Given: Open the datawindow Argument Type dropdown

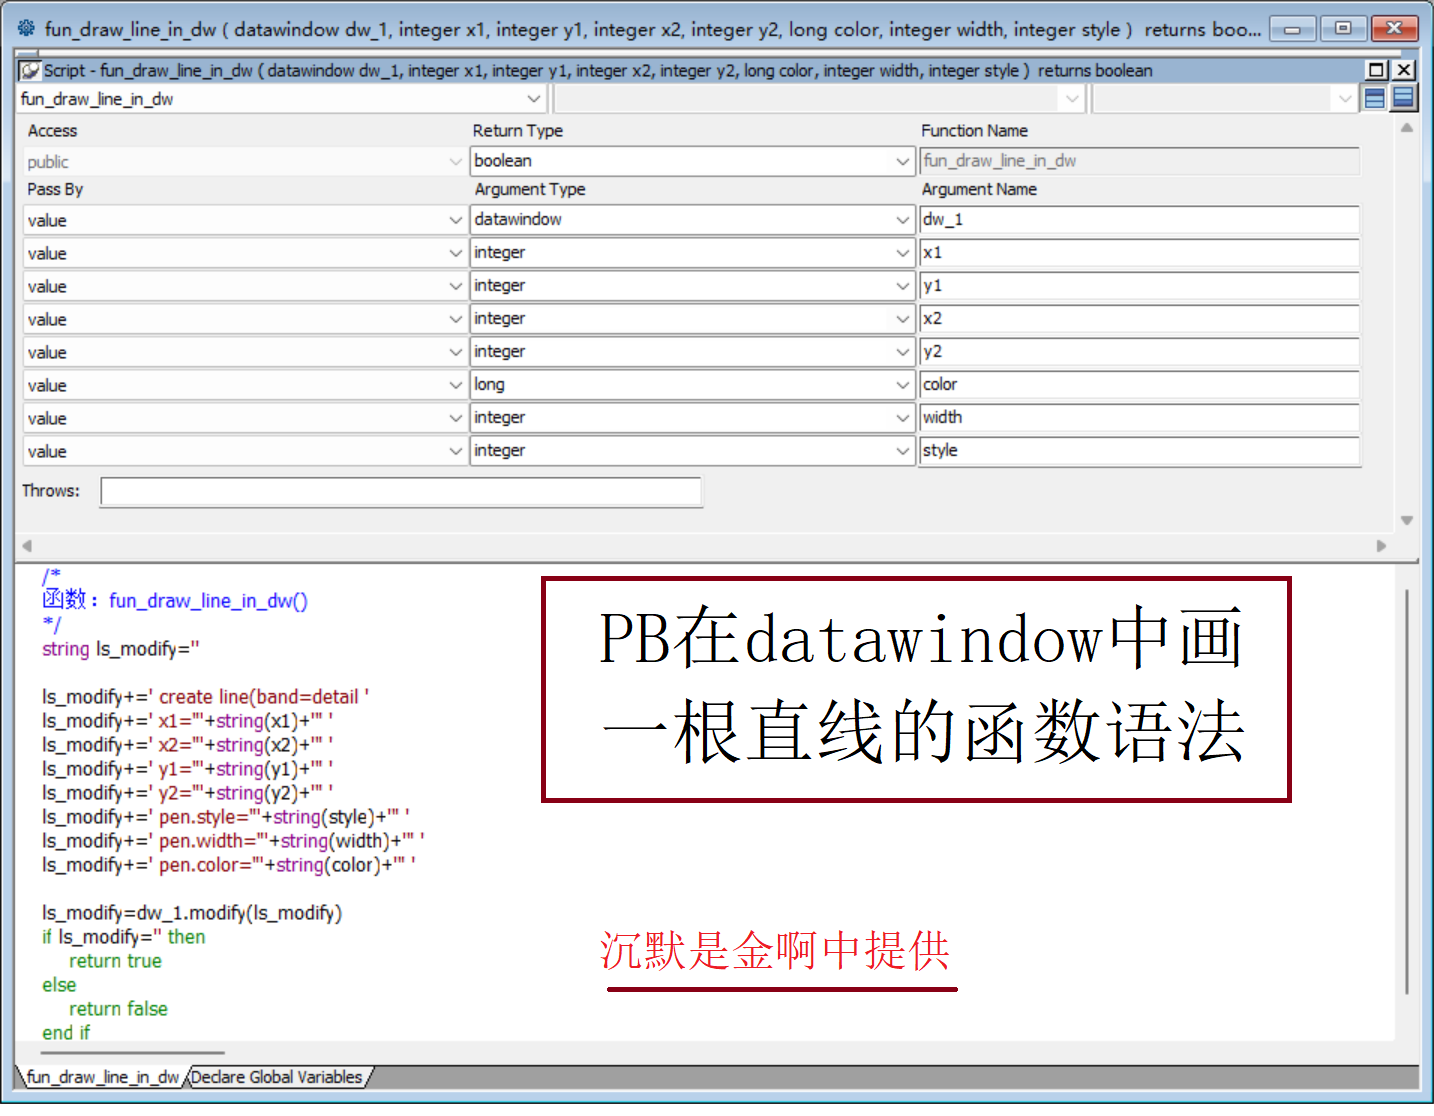Looking at the screenshot, I should coord(902,220).
